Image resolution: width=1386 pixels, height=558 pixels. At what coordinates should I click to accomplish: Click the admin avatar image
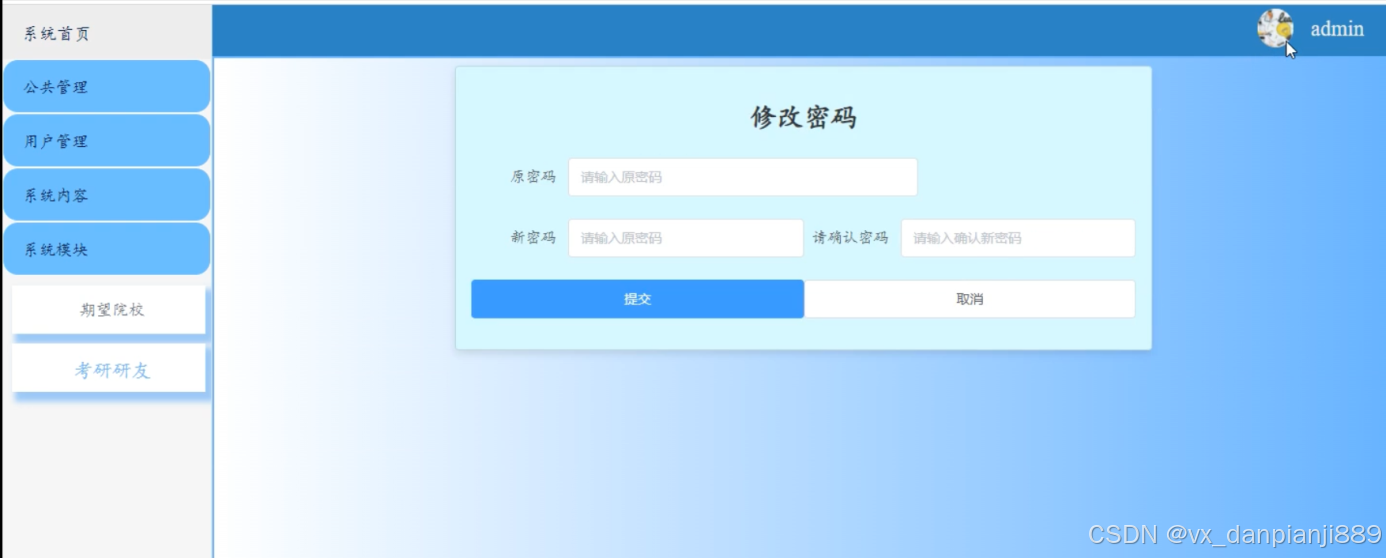pyautogui.click(x=1275, y=28)
